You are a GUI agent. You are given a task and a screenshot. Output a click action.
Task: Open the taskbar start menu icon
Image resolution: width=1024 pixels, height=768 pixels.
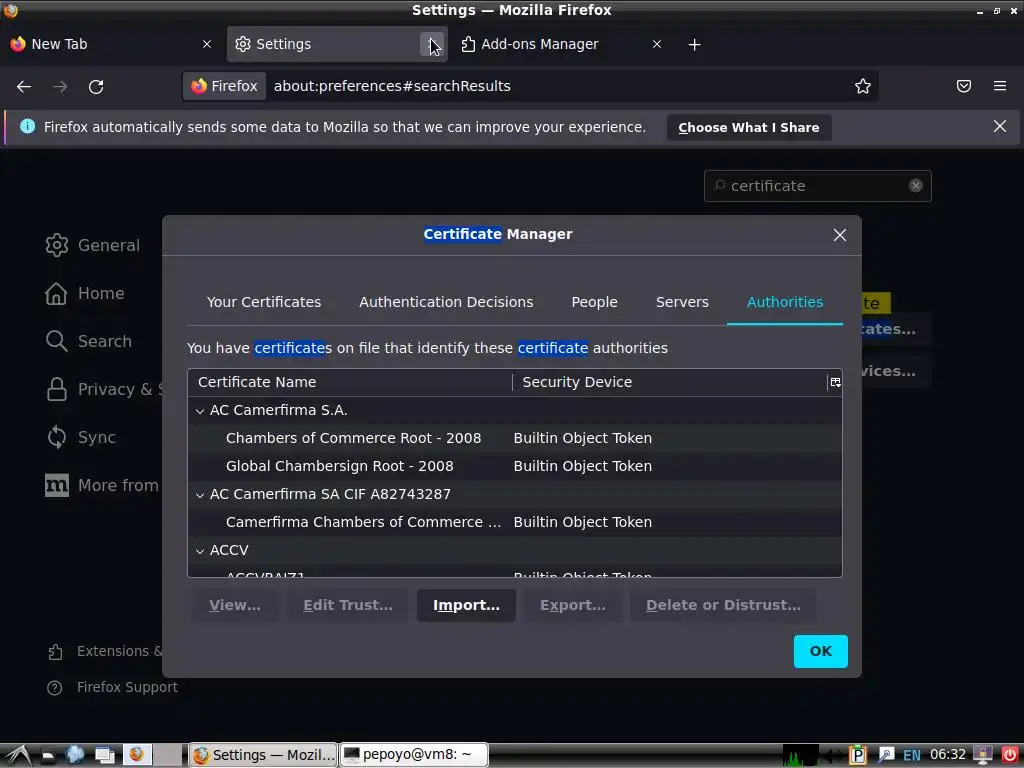pos(18,756)
